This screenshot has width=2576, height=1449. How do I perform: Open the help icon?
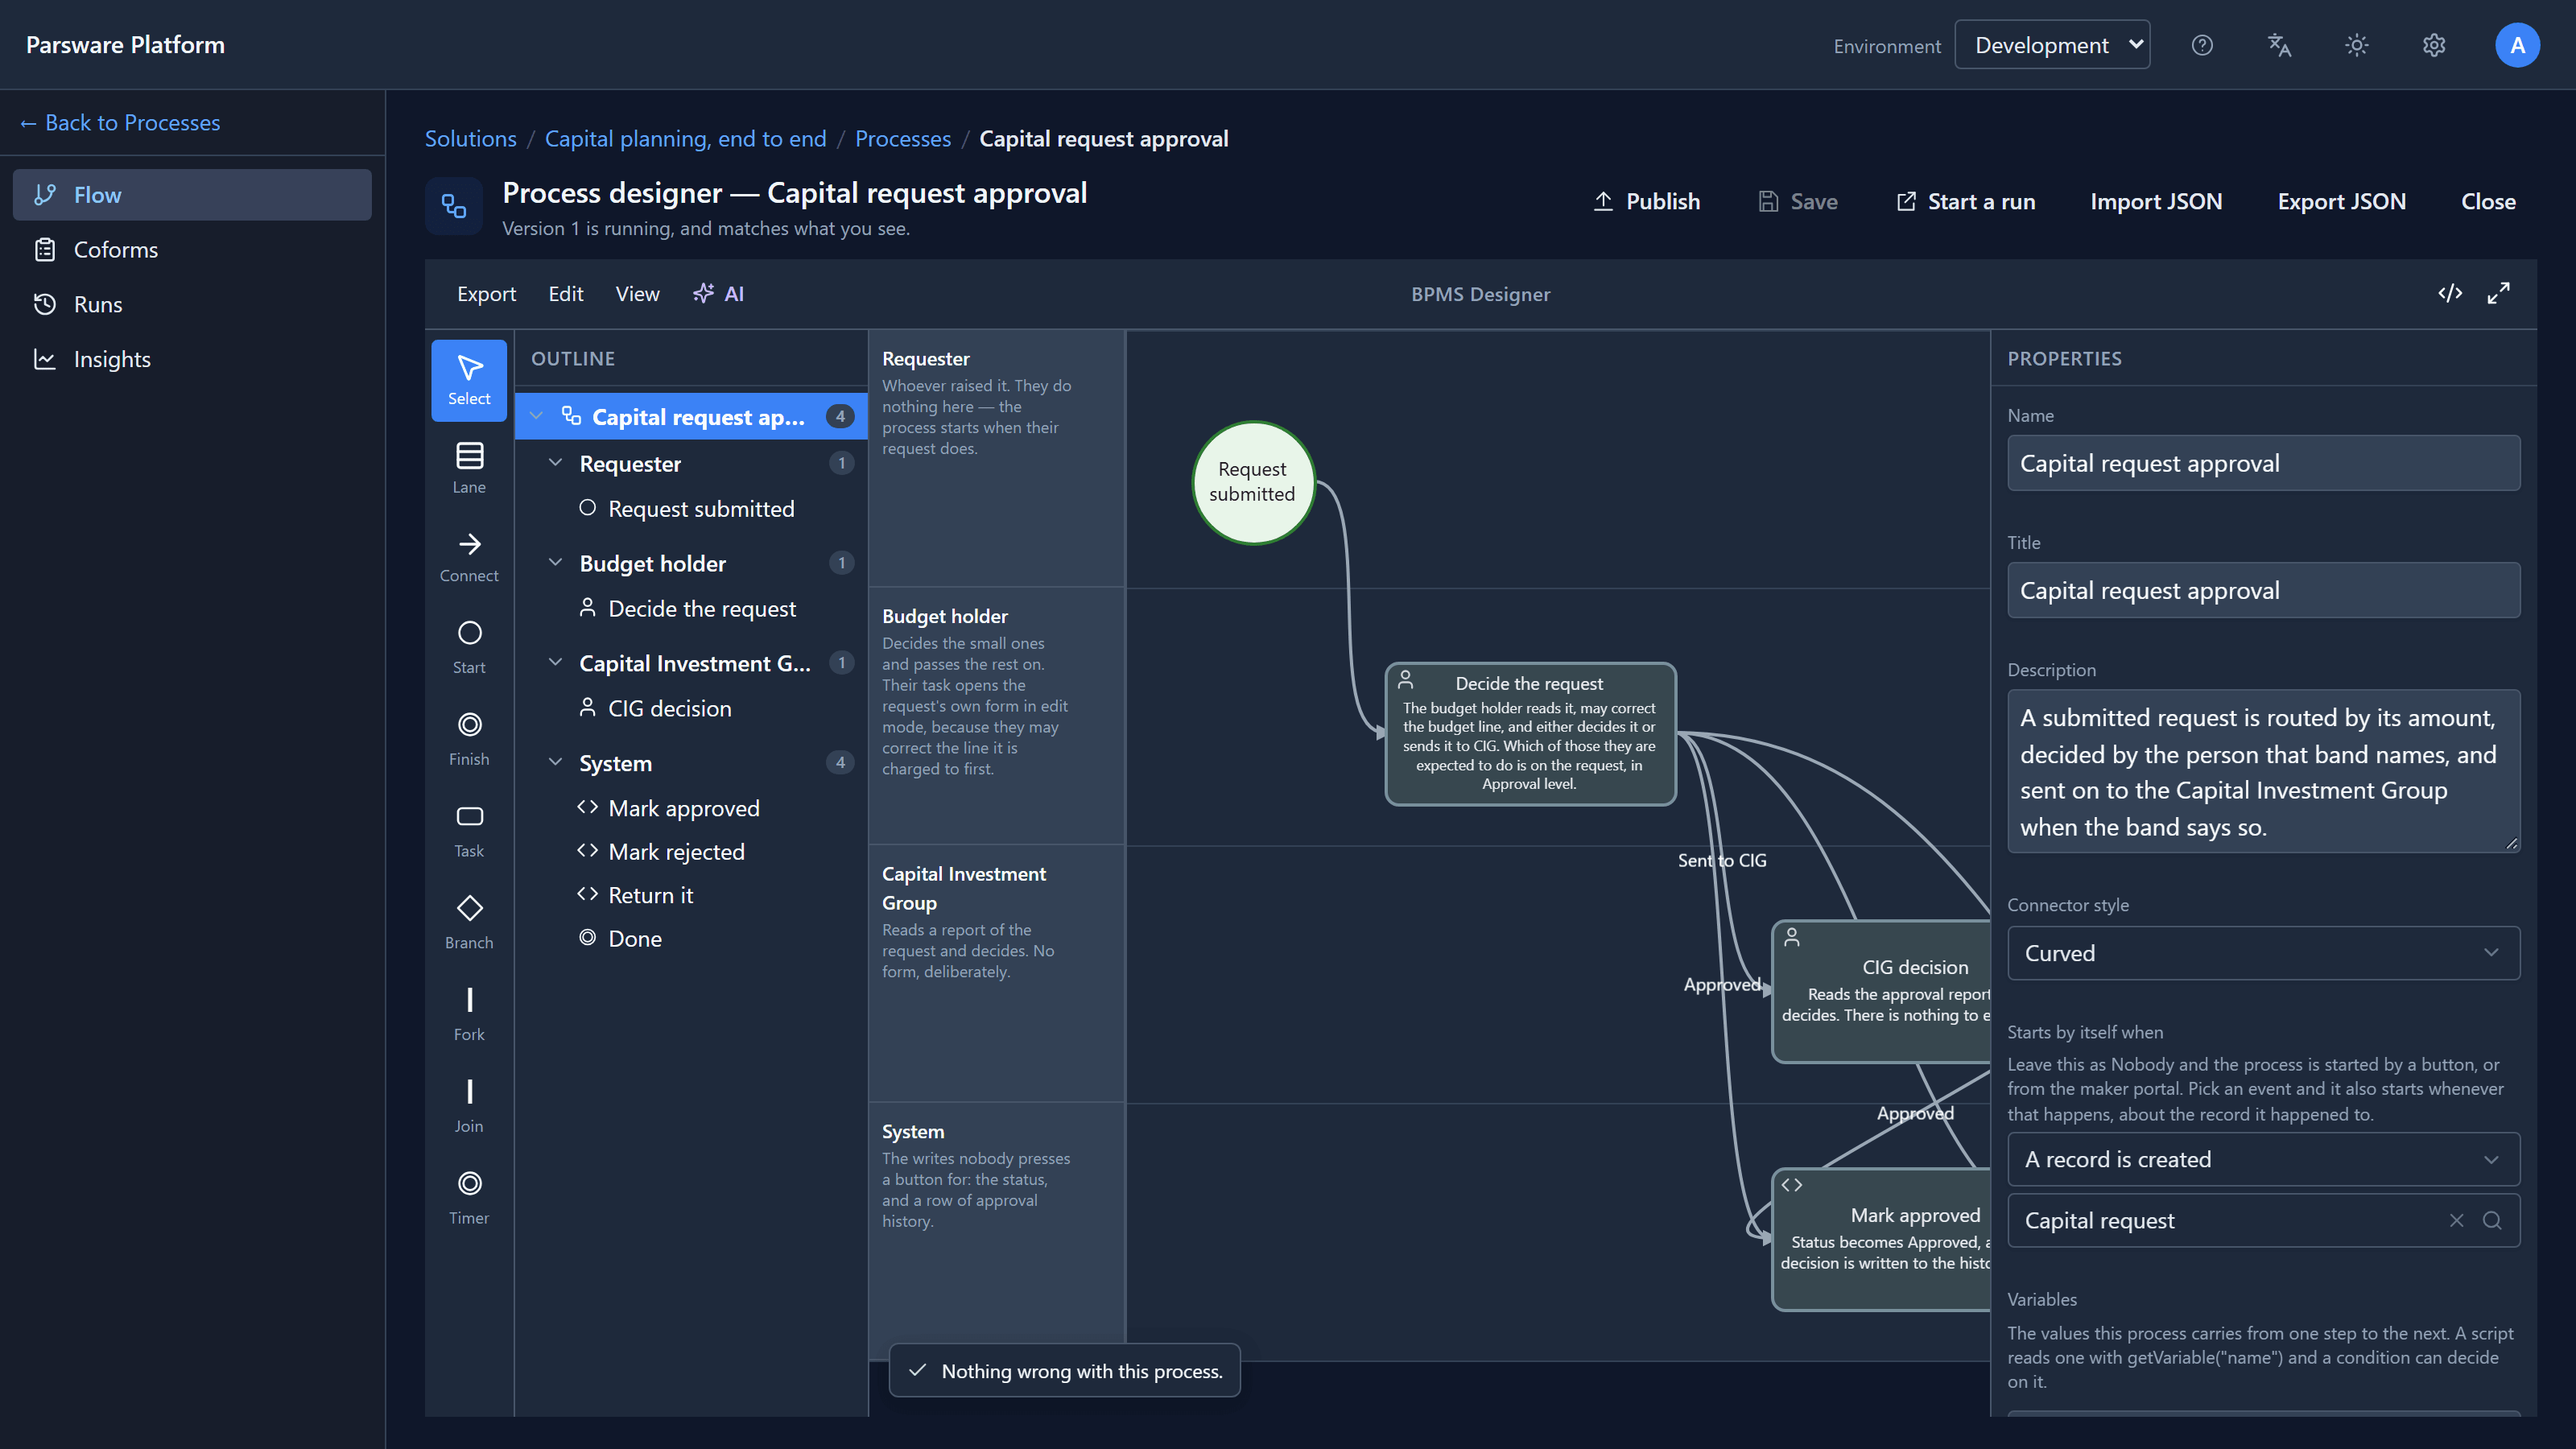pyautogui.click(x=2202, y=45)
